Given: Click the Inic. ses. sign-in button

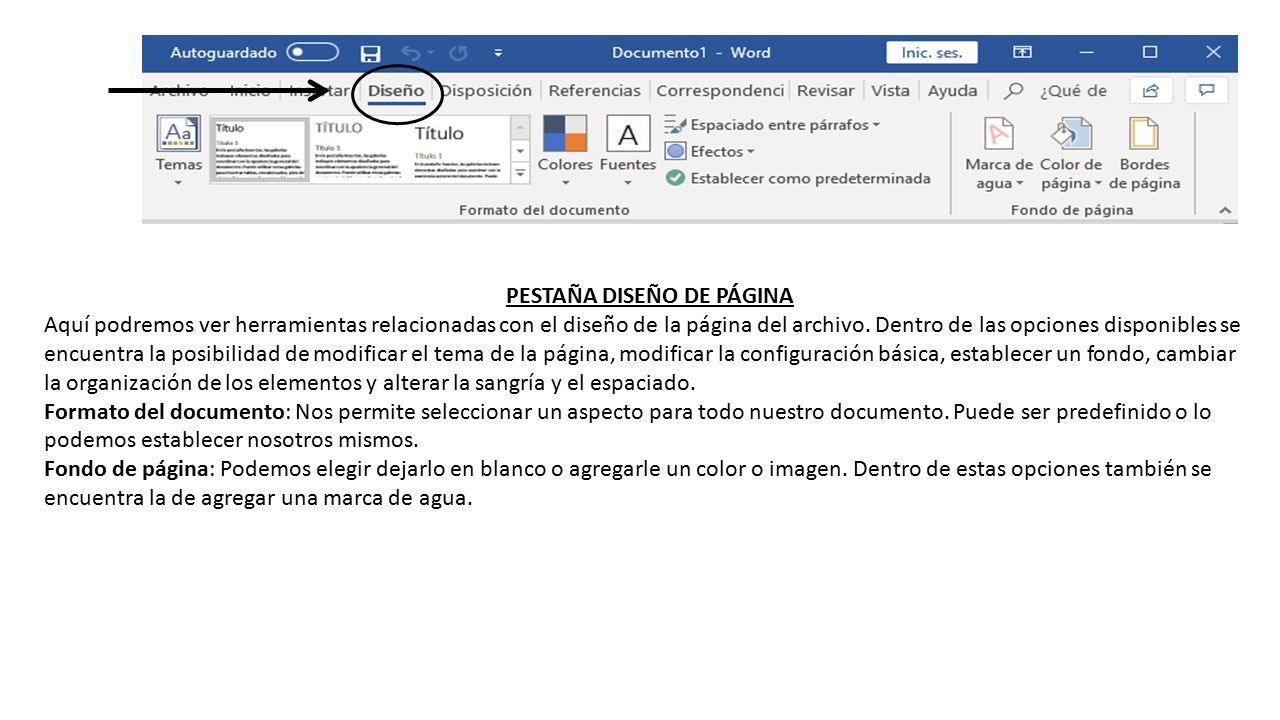Looking at the screenshot, I should click(x=932, y=53).
